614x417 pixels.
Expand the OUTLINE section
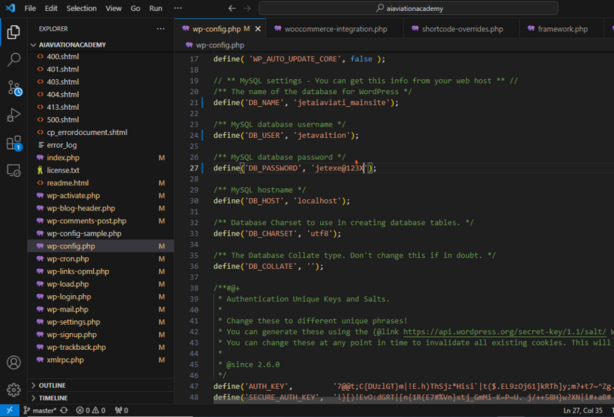[52, 385]
